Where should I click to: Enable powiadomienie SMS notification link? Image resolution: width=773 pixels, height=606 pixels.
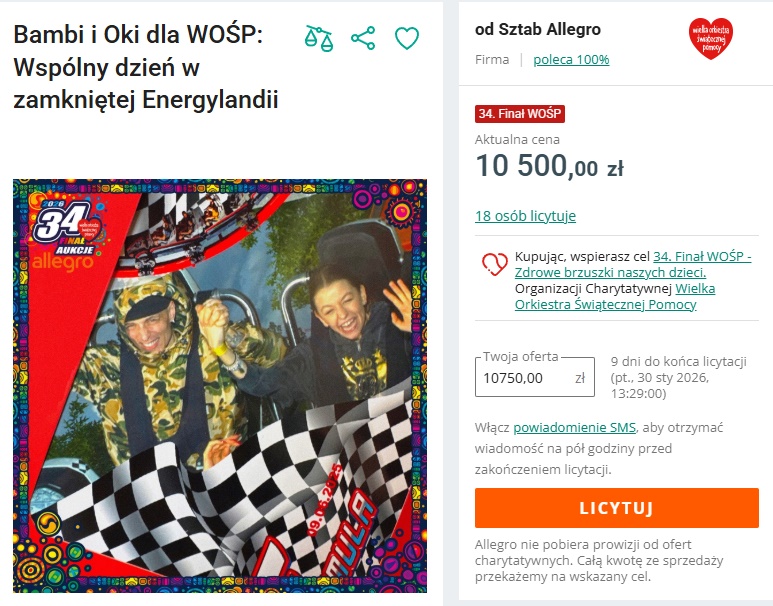574,428
